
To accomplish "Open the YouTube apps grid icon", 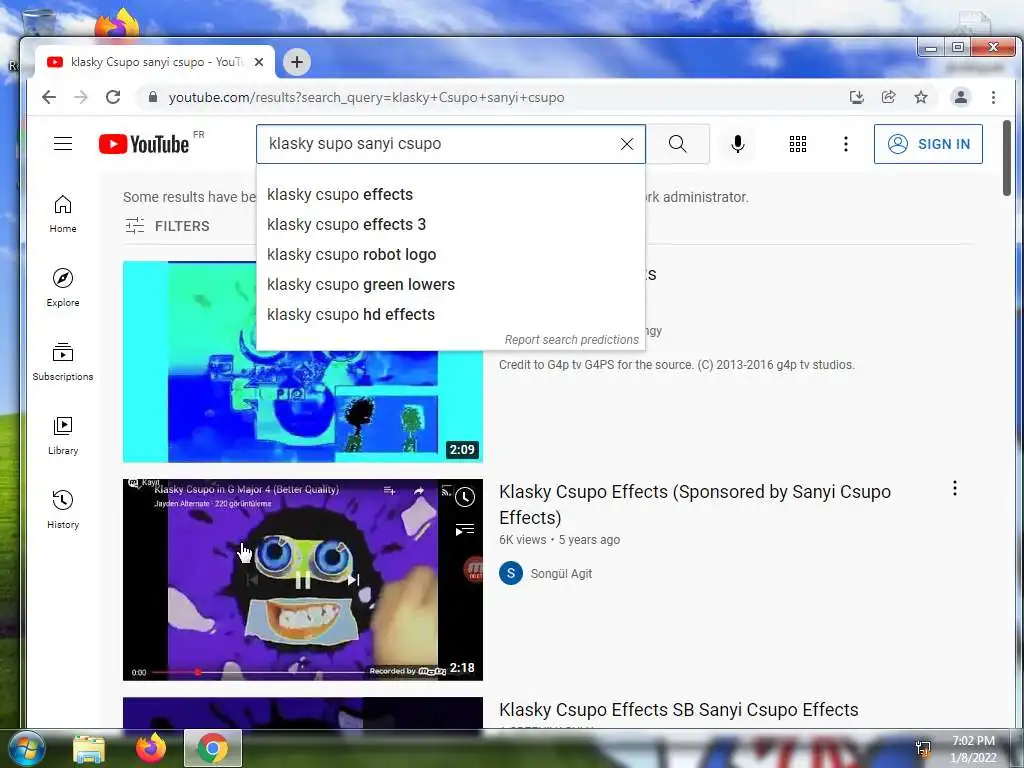I will [797, 144].
